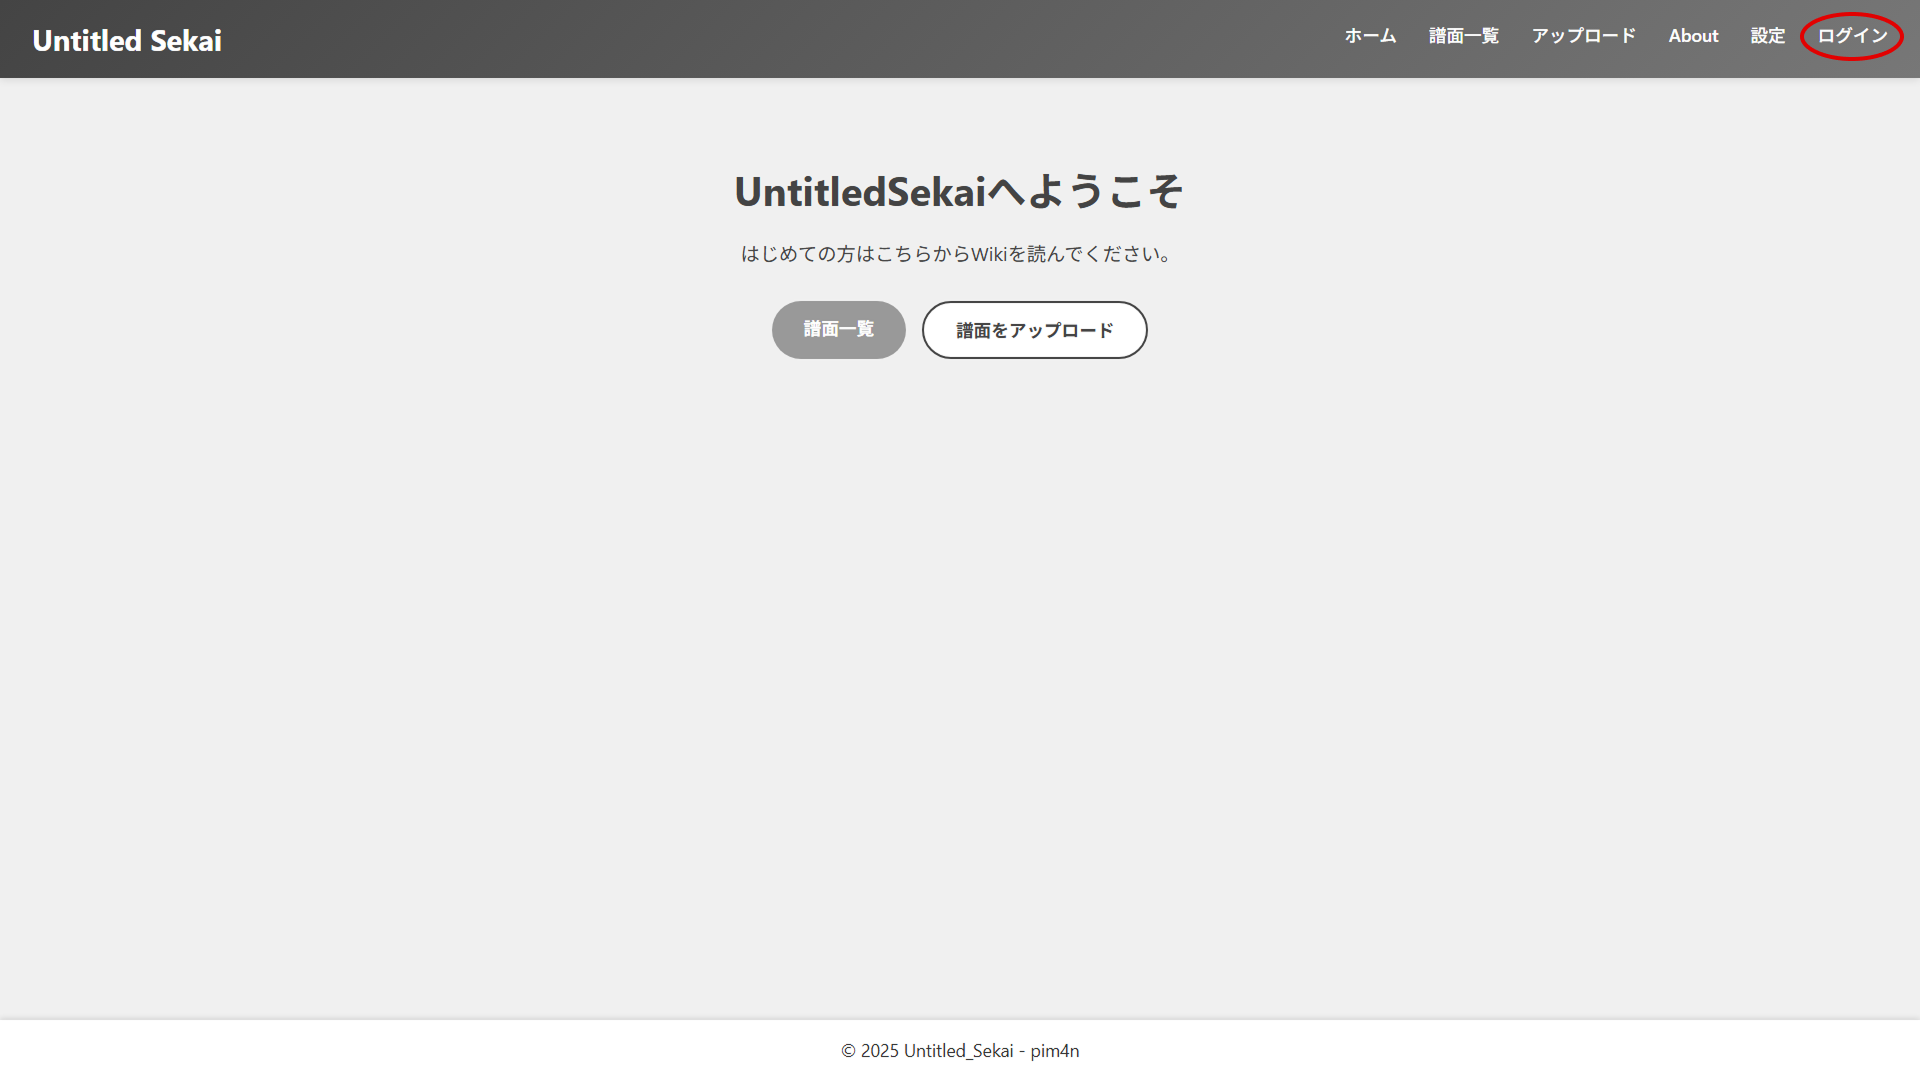1920x1080 pixels.
Task: Open アップロード from the navigation bar
Action: [x=1583, y=36]
